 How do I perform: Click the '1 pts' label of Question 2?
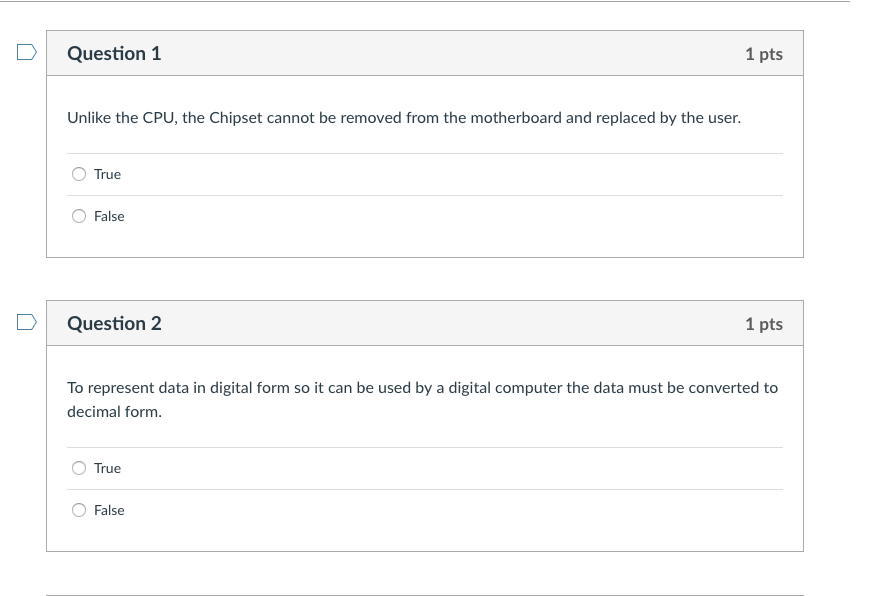click(x=763, y=324)
